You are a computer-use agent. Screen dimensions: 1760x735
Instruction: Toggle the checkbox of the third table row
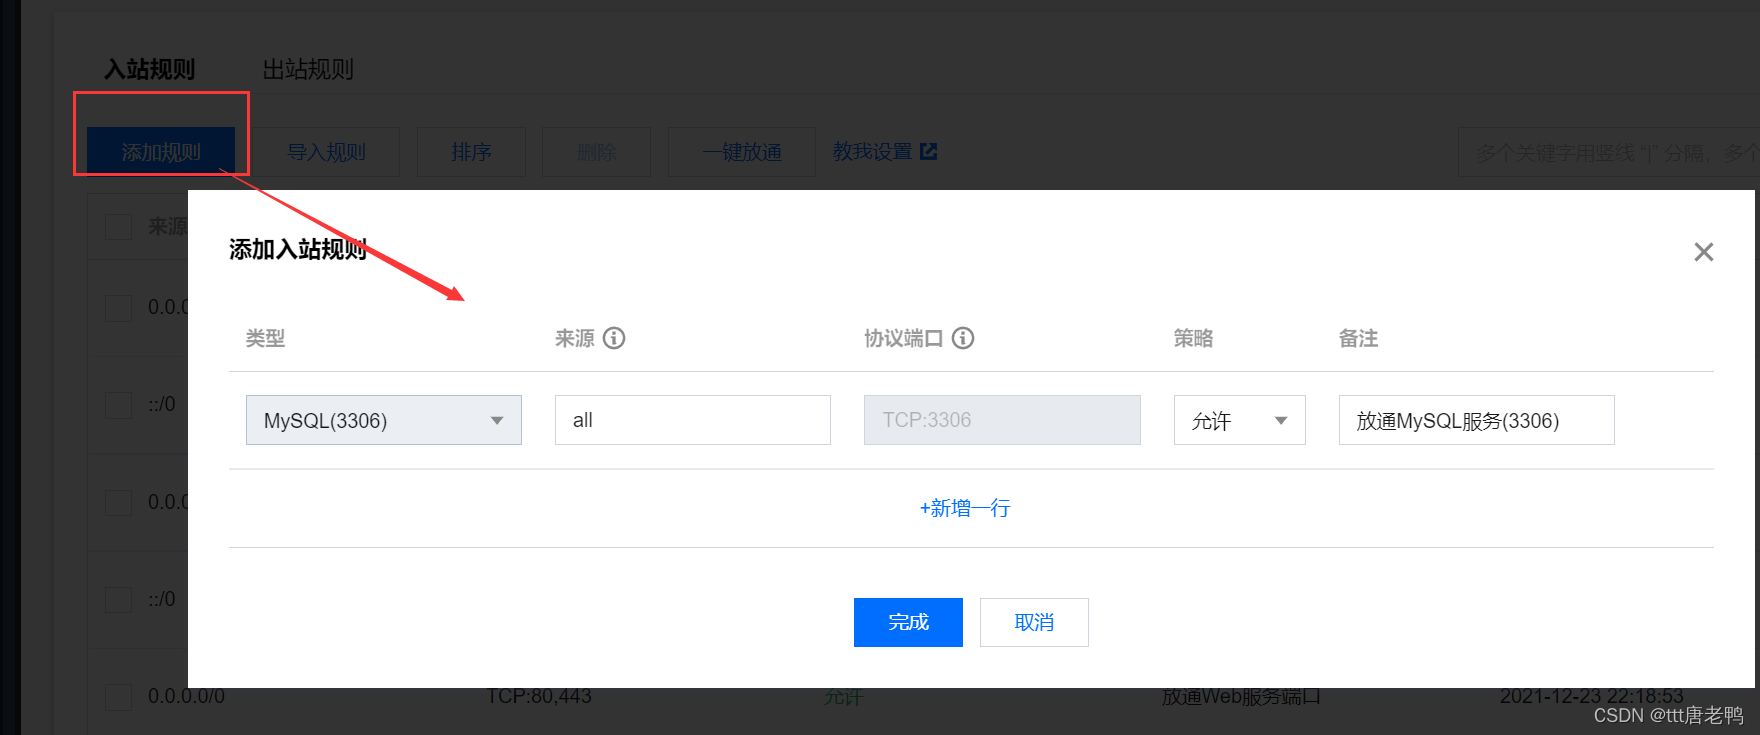tap(119, 502)
